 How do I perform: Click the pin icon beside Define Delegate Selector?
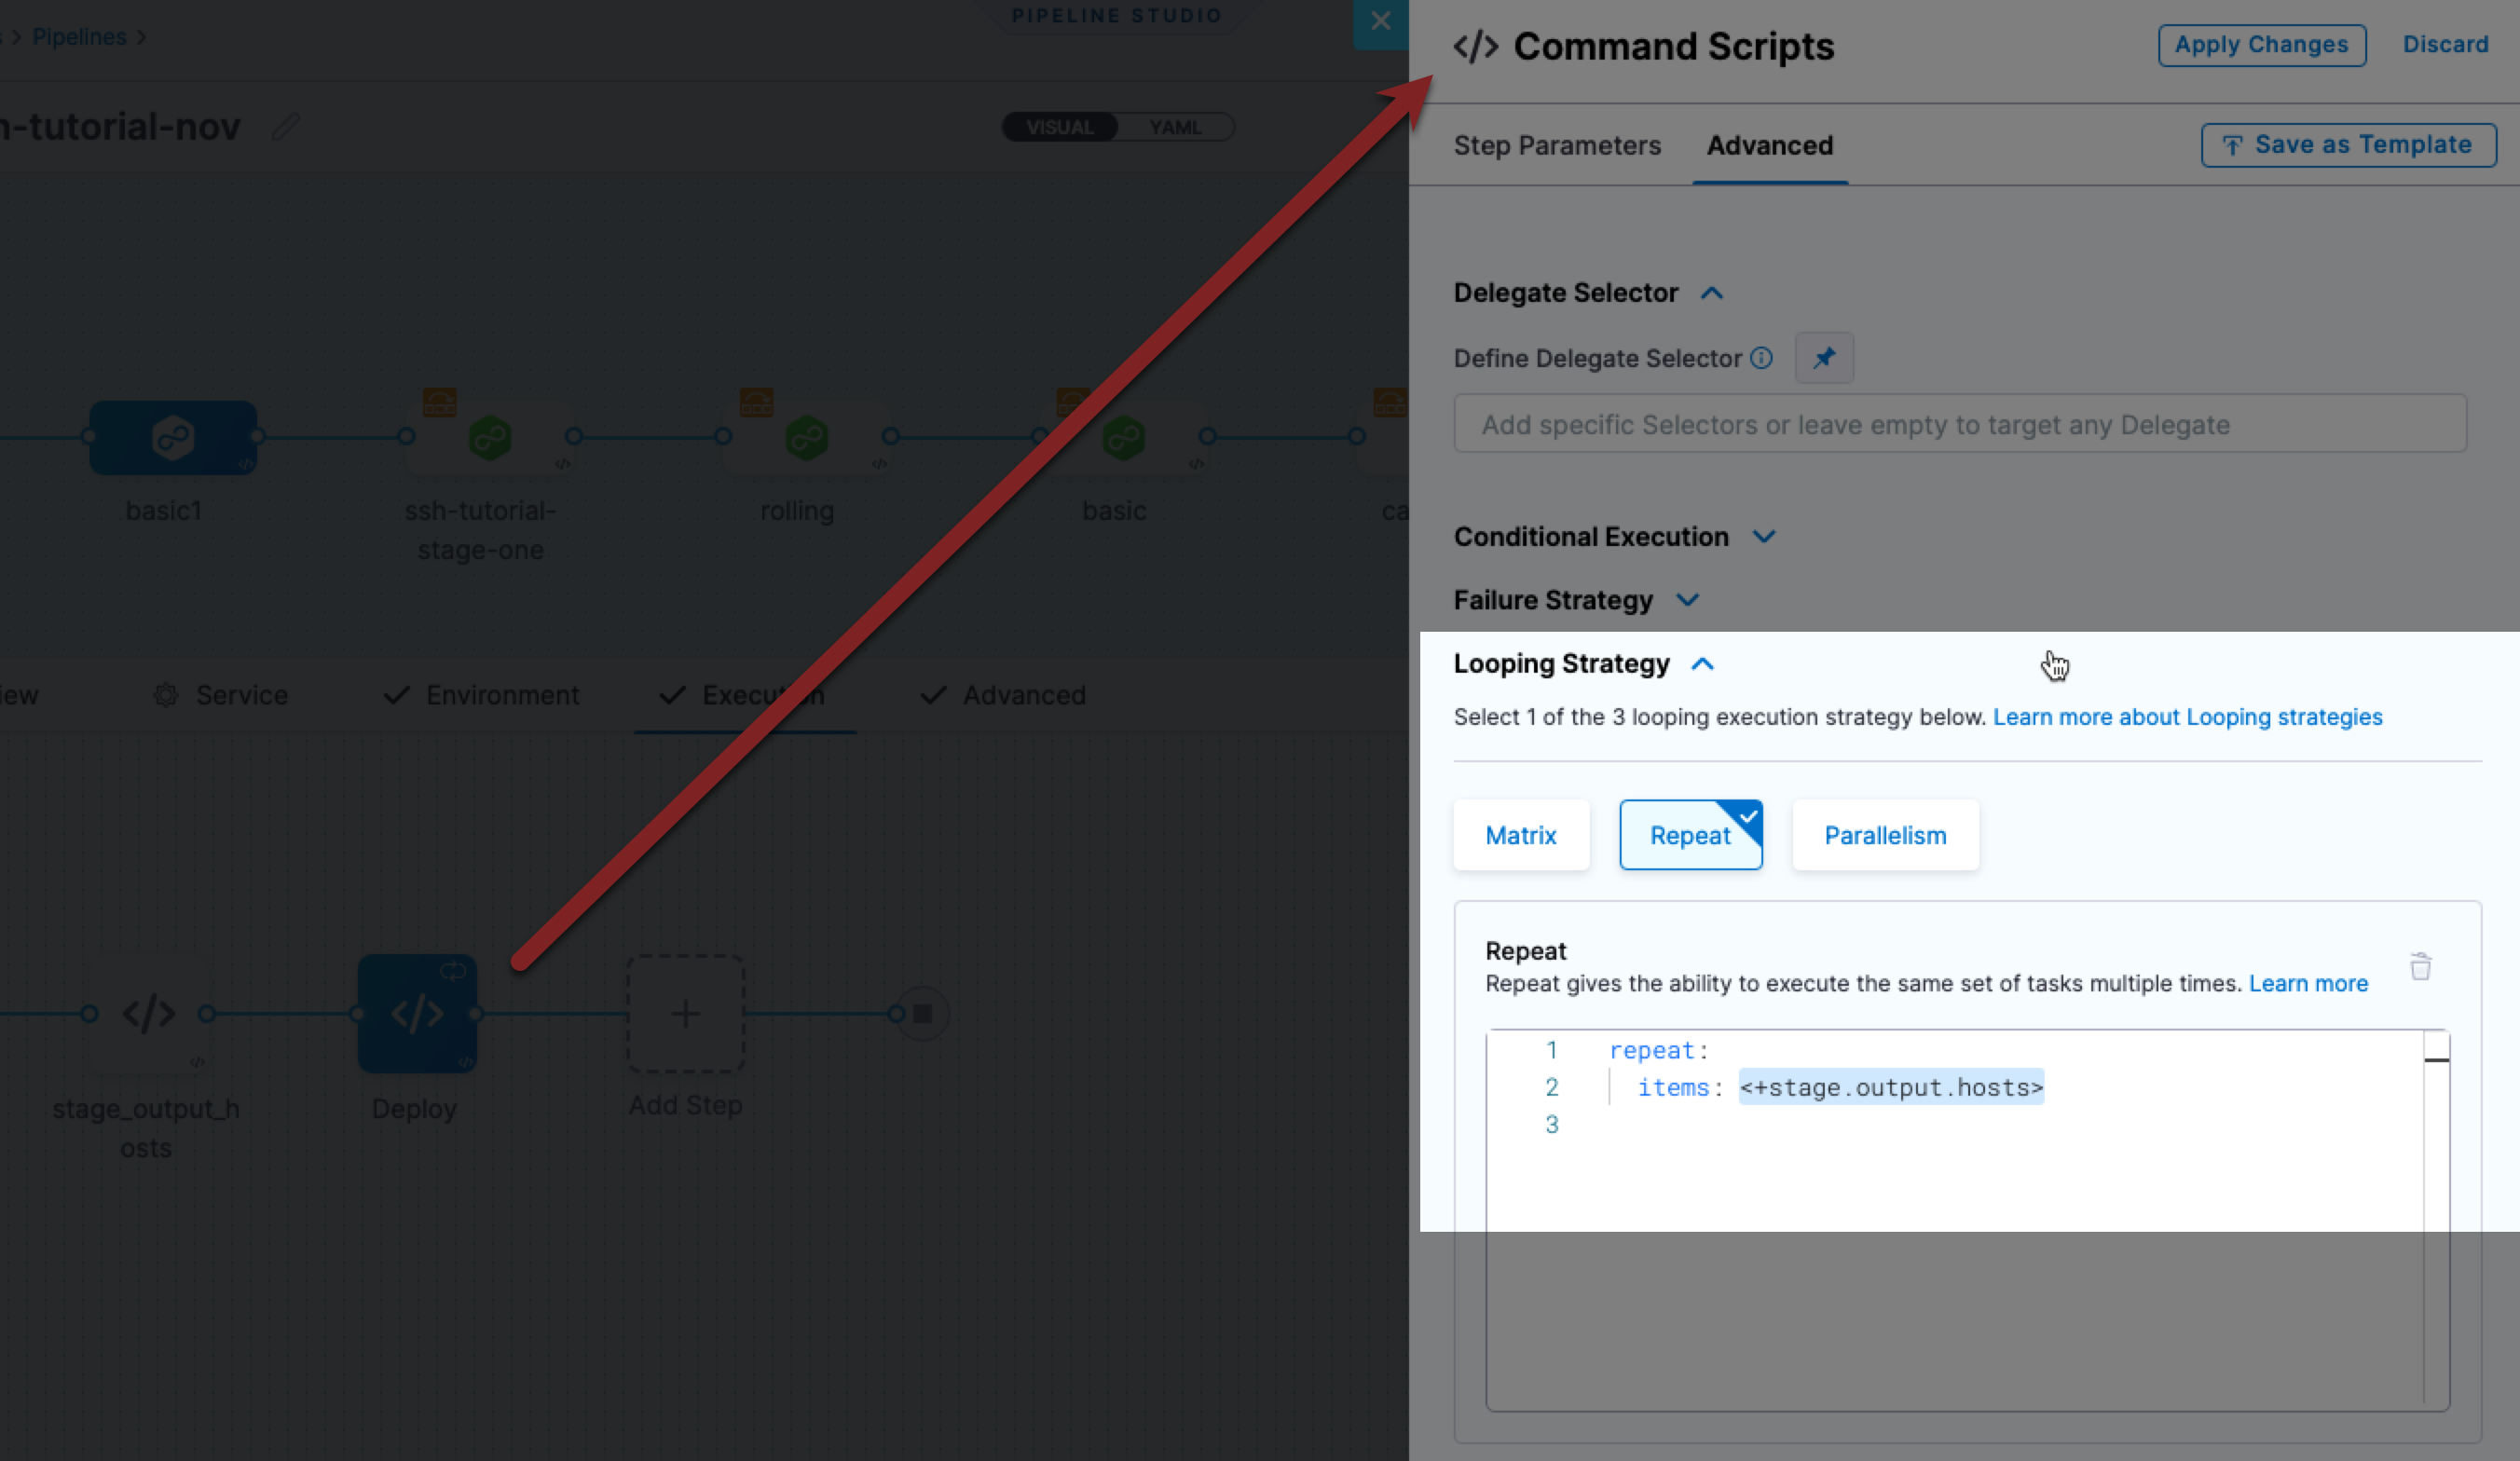point(1824,358)
